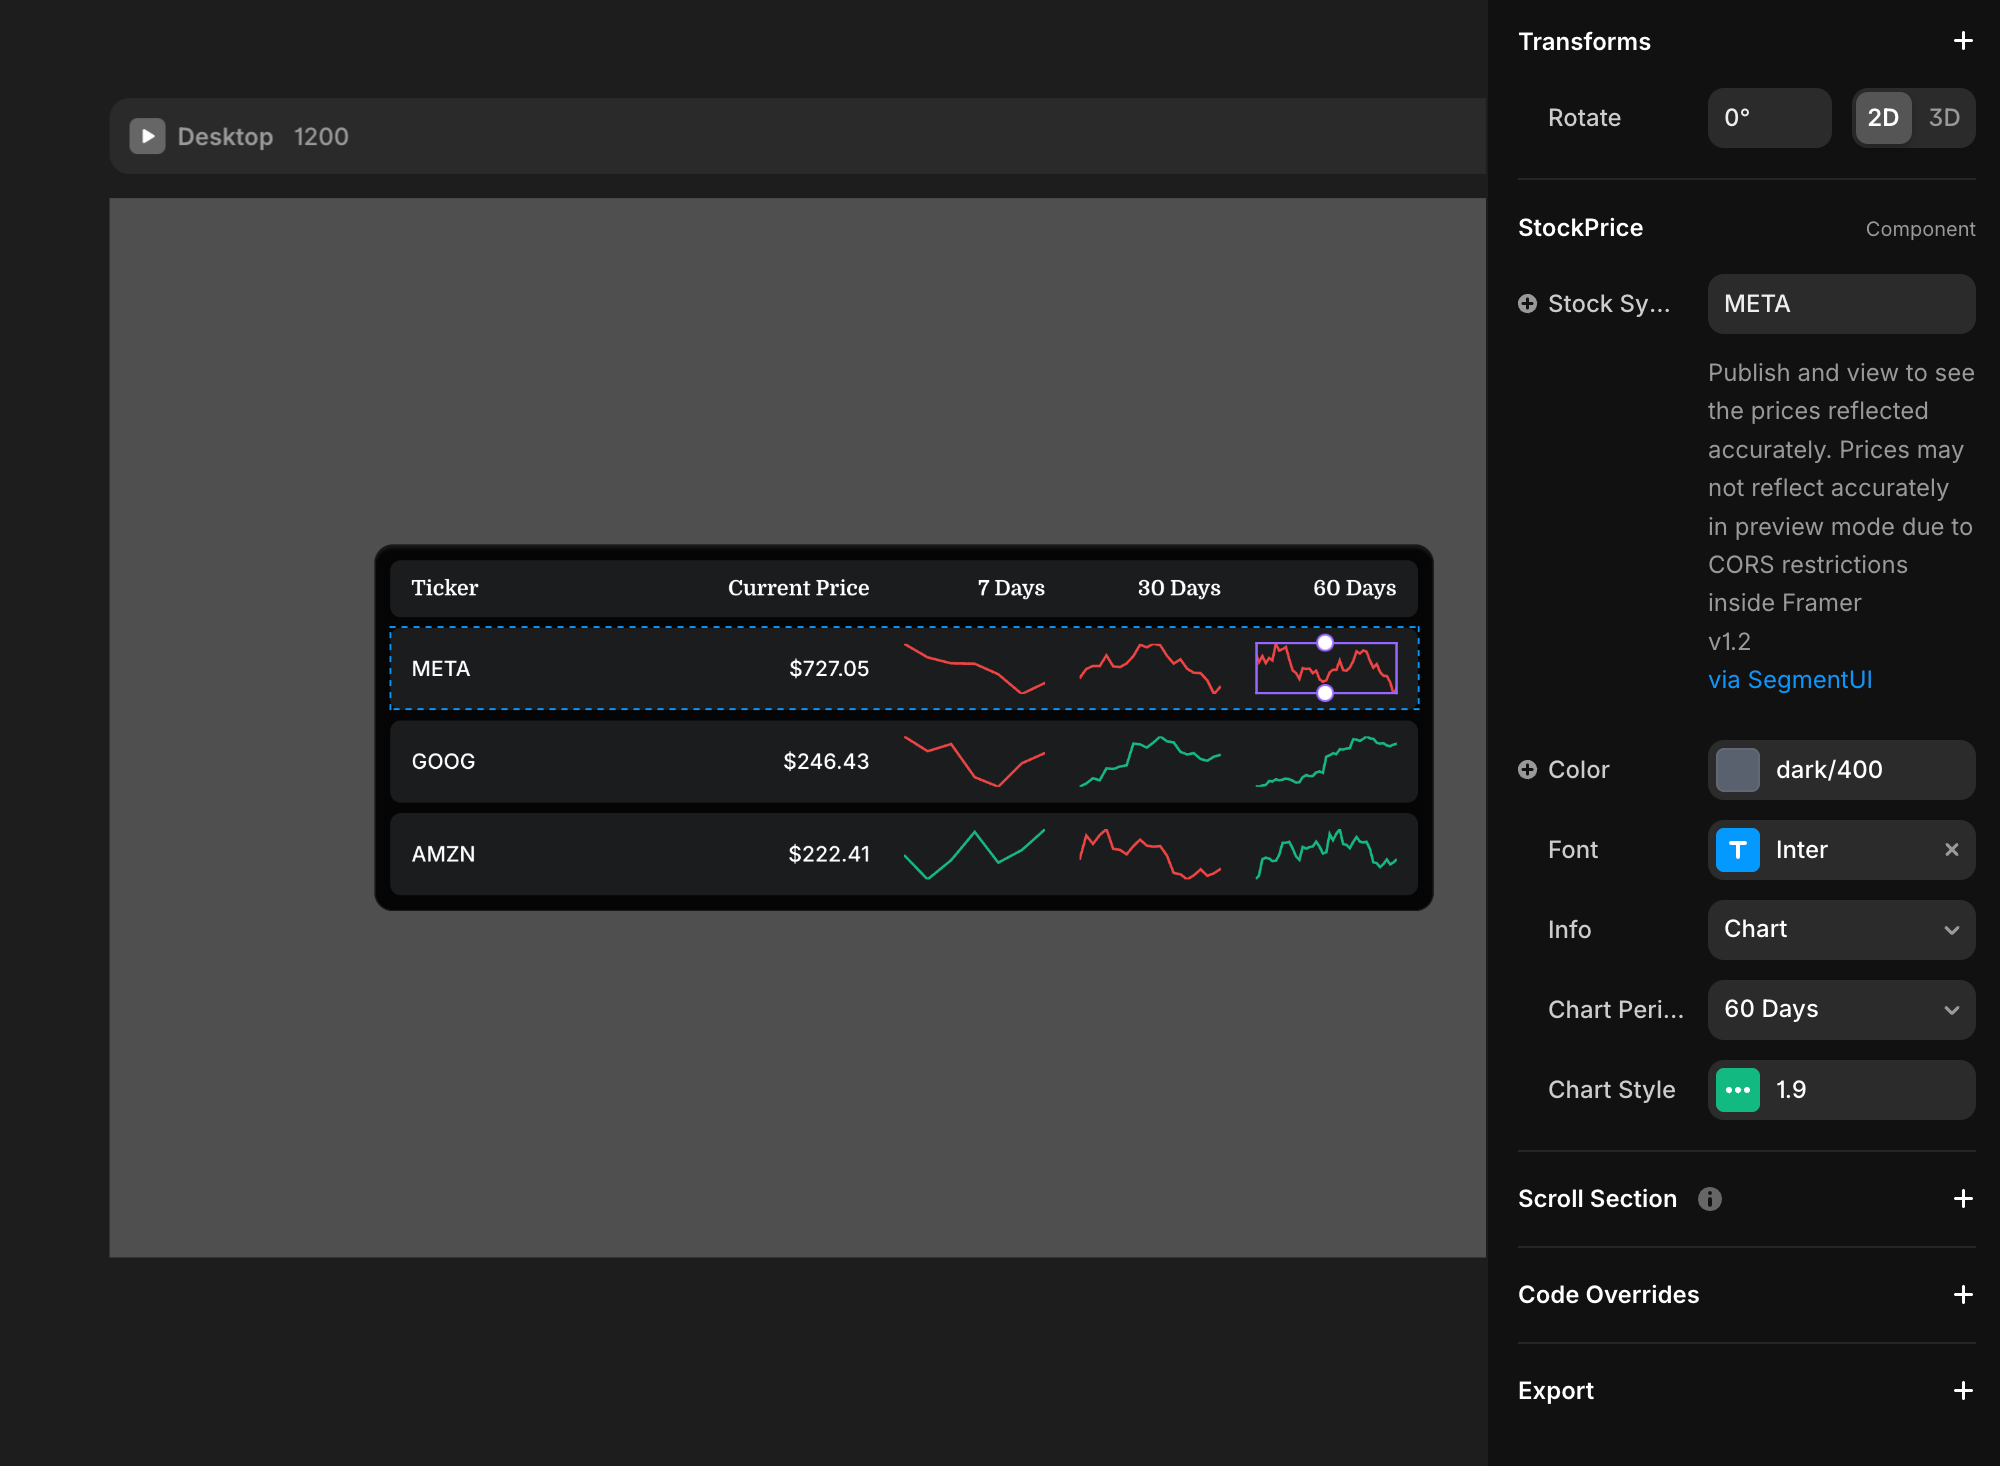Remove the Inter font with X icon
2000x1466 pixels.
[1951, 850]
